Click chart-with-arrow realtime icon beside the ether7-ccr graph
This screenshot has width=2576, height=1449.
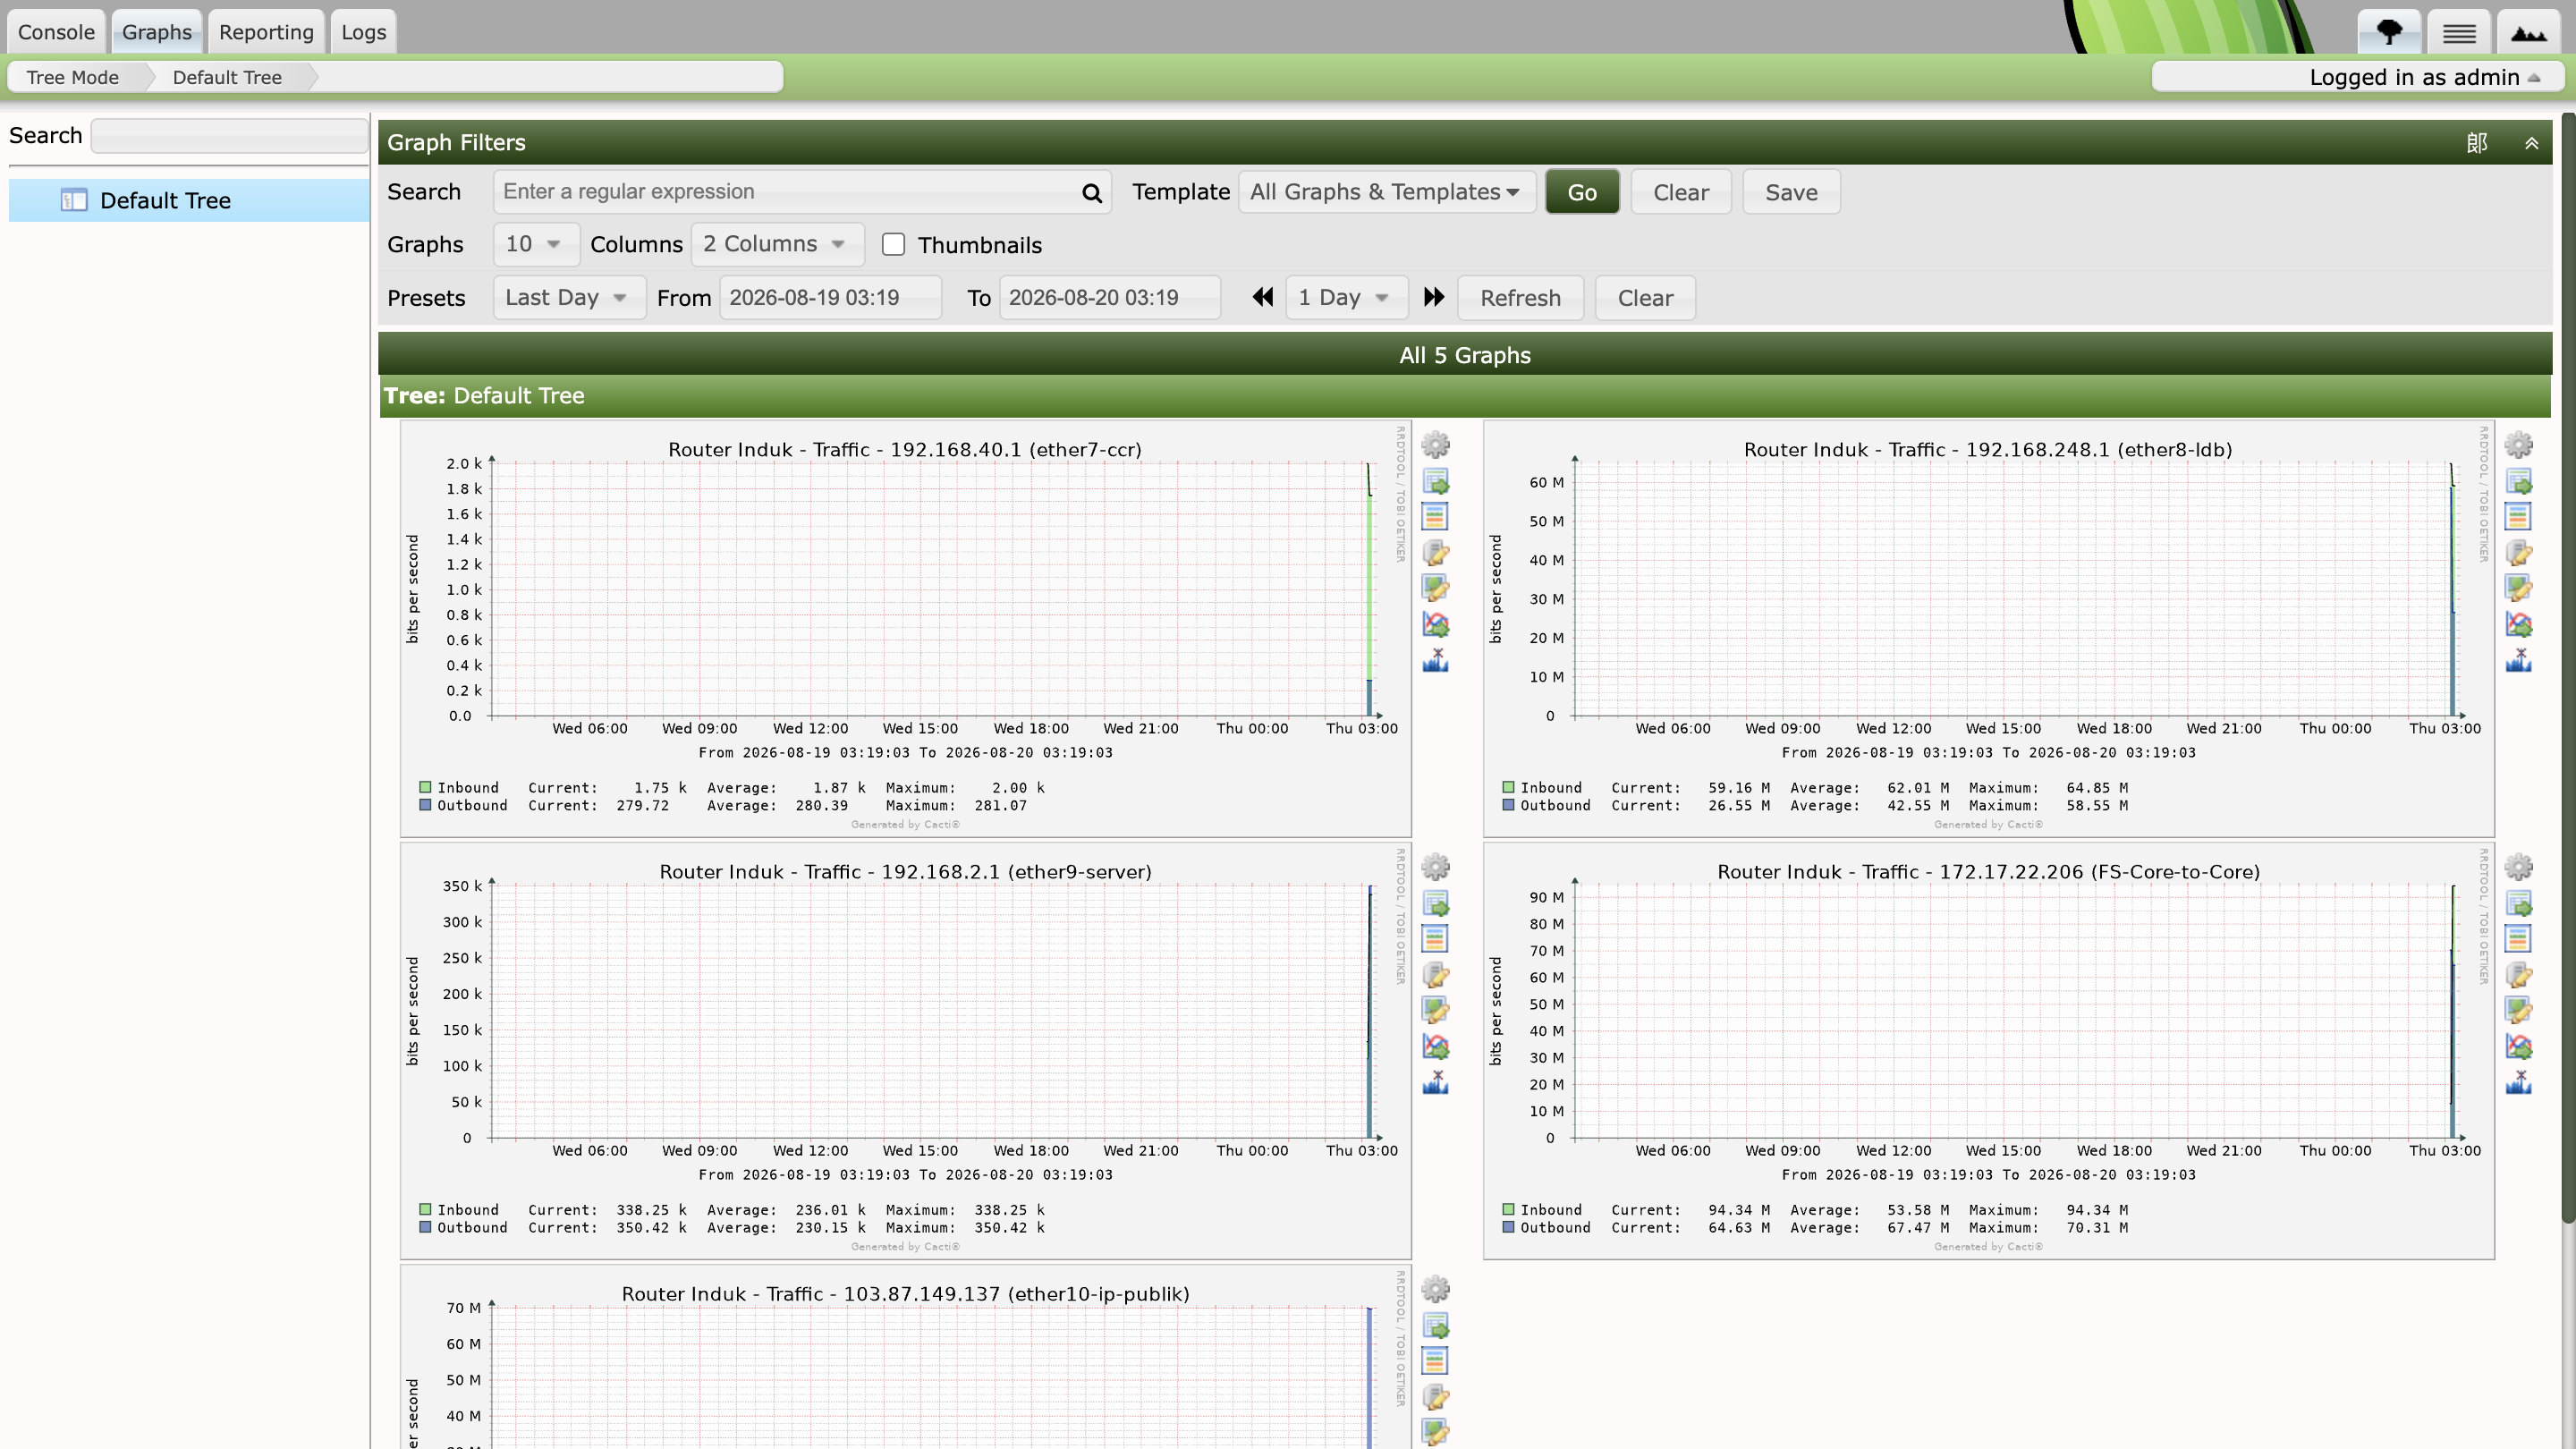[1435, 624]
